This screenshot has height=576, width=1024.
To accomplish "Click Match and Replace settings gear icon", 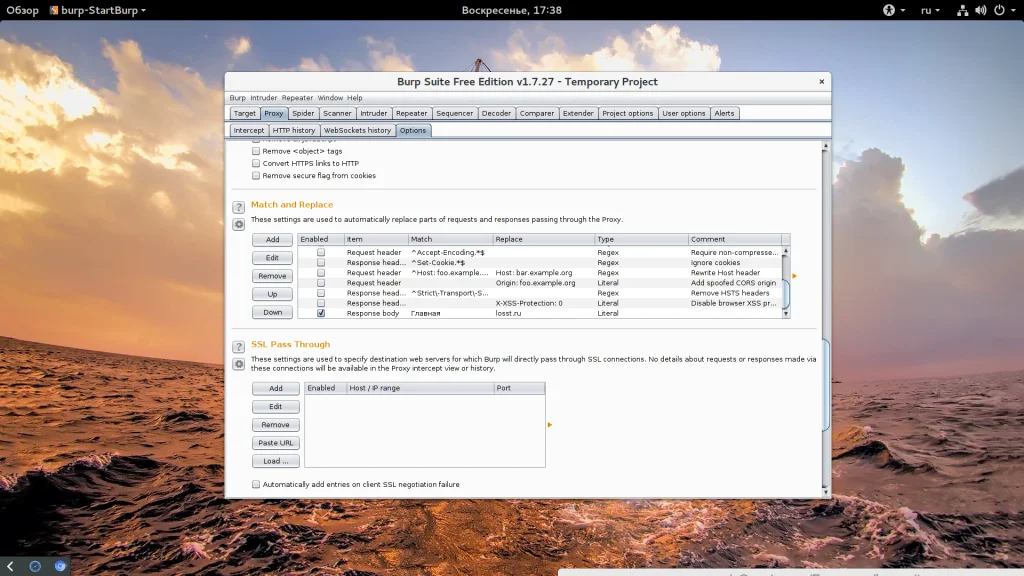I will click(239, 224).
